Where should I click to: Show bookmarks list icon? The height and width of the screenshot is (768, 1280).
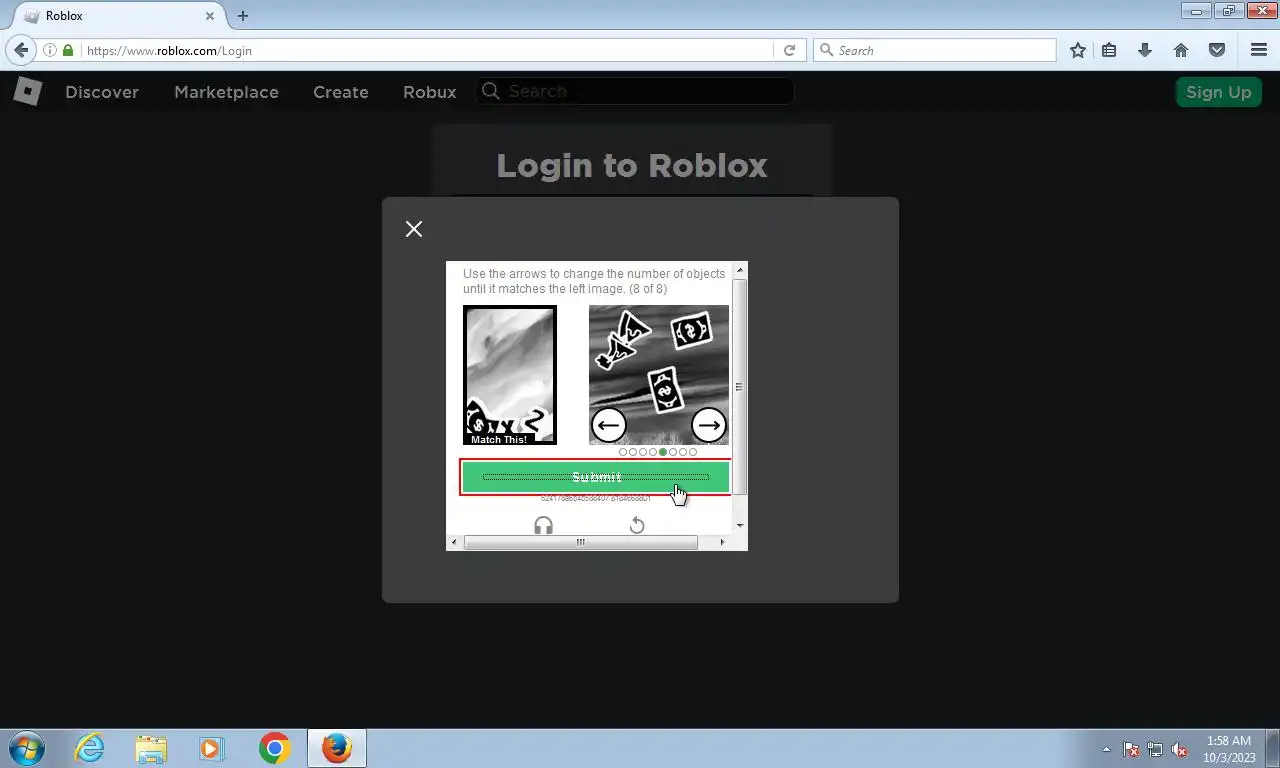1109,50
